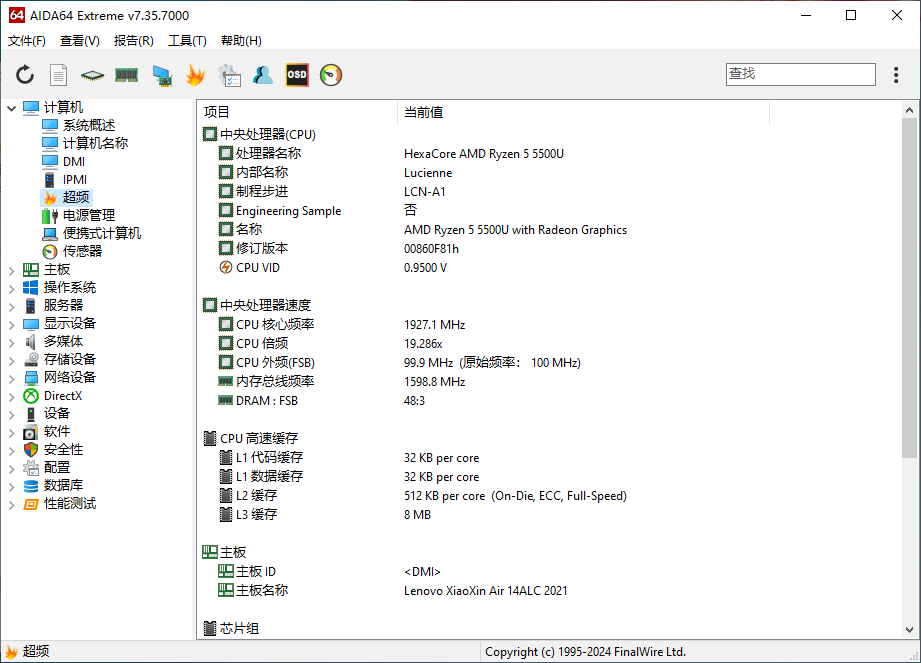The image size is (921, 663).
Task: Select the CPU 核心频率 row
Action: pos(549,325)
